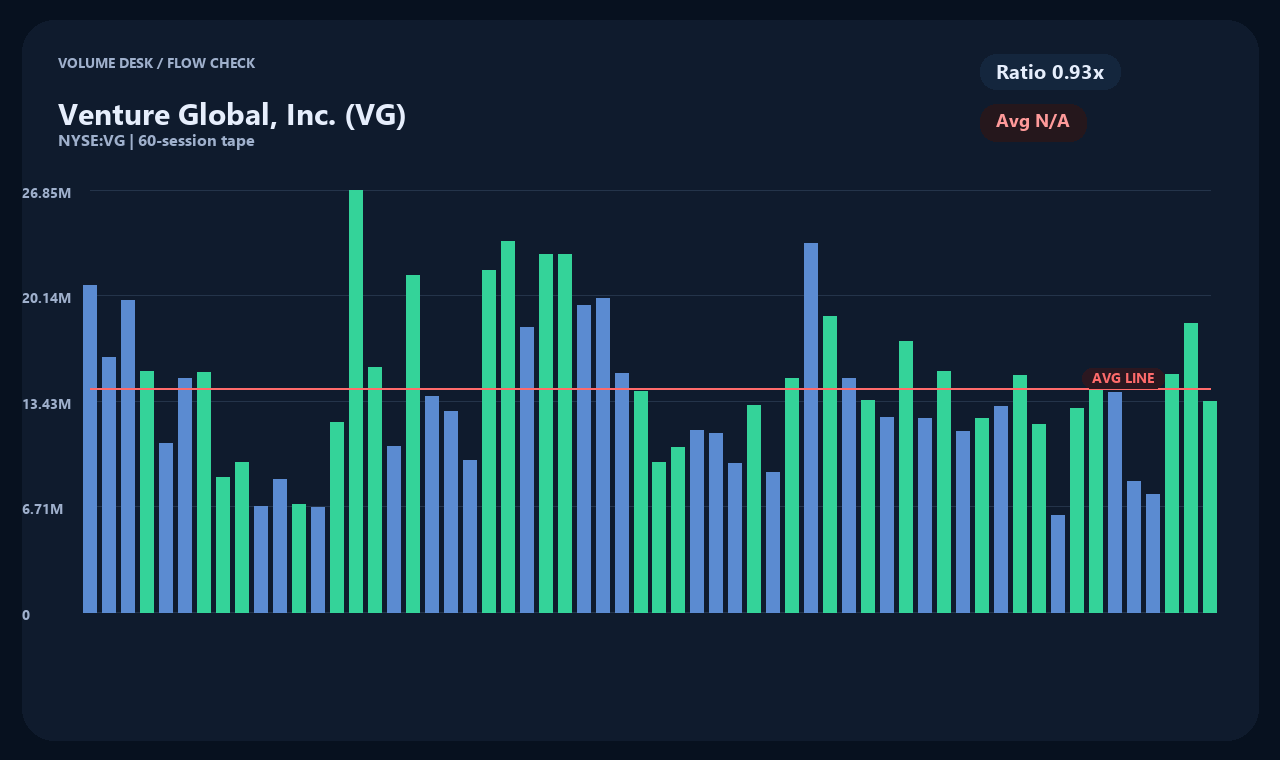Viewport: 1280px width, 760px height.
Task: Click the 6.71M axis label
Action: click(x=43, y=509)
